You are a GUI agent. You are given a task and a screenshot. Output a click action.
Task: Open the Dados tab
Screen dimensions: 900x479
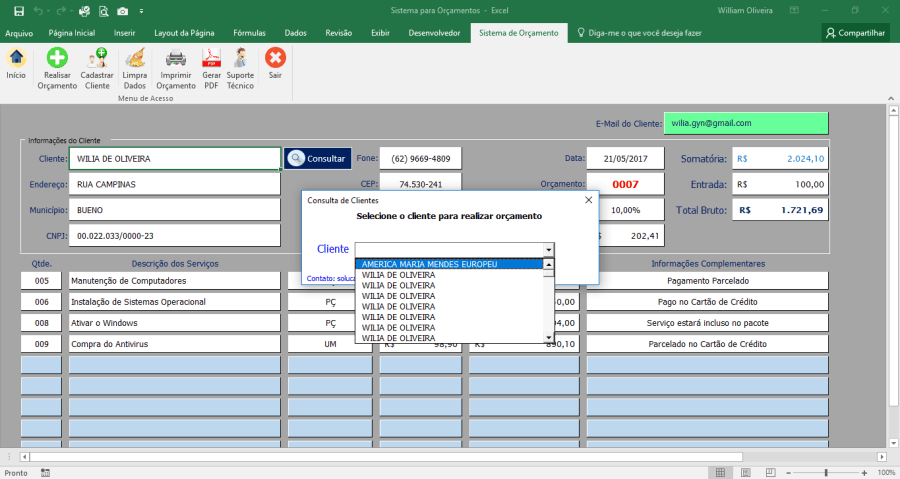296,33
